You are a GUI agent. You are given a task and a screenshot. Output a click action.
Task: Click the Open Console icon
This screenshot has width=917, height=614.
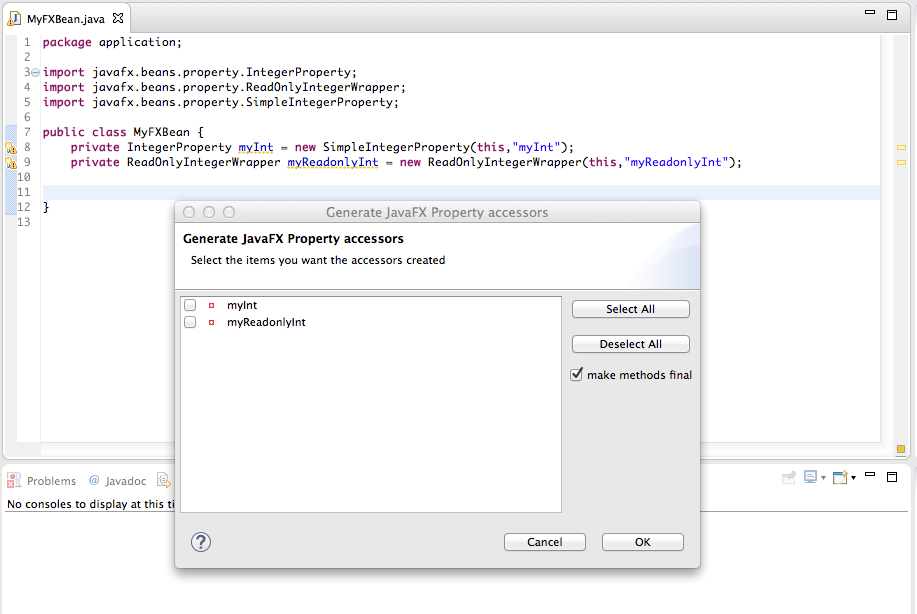coord(839,478)
